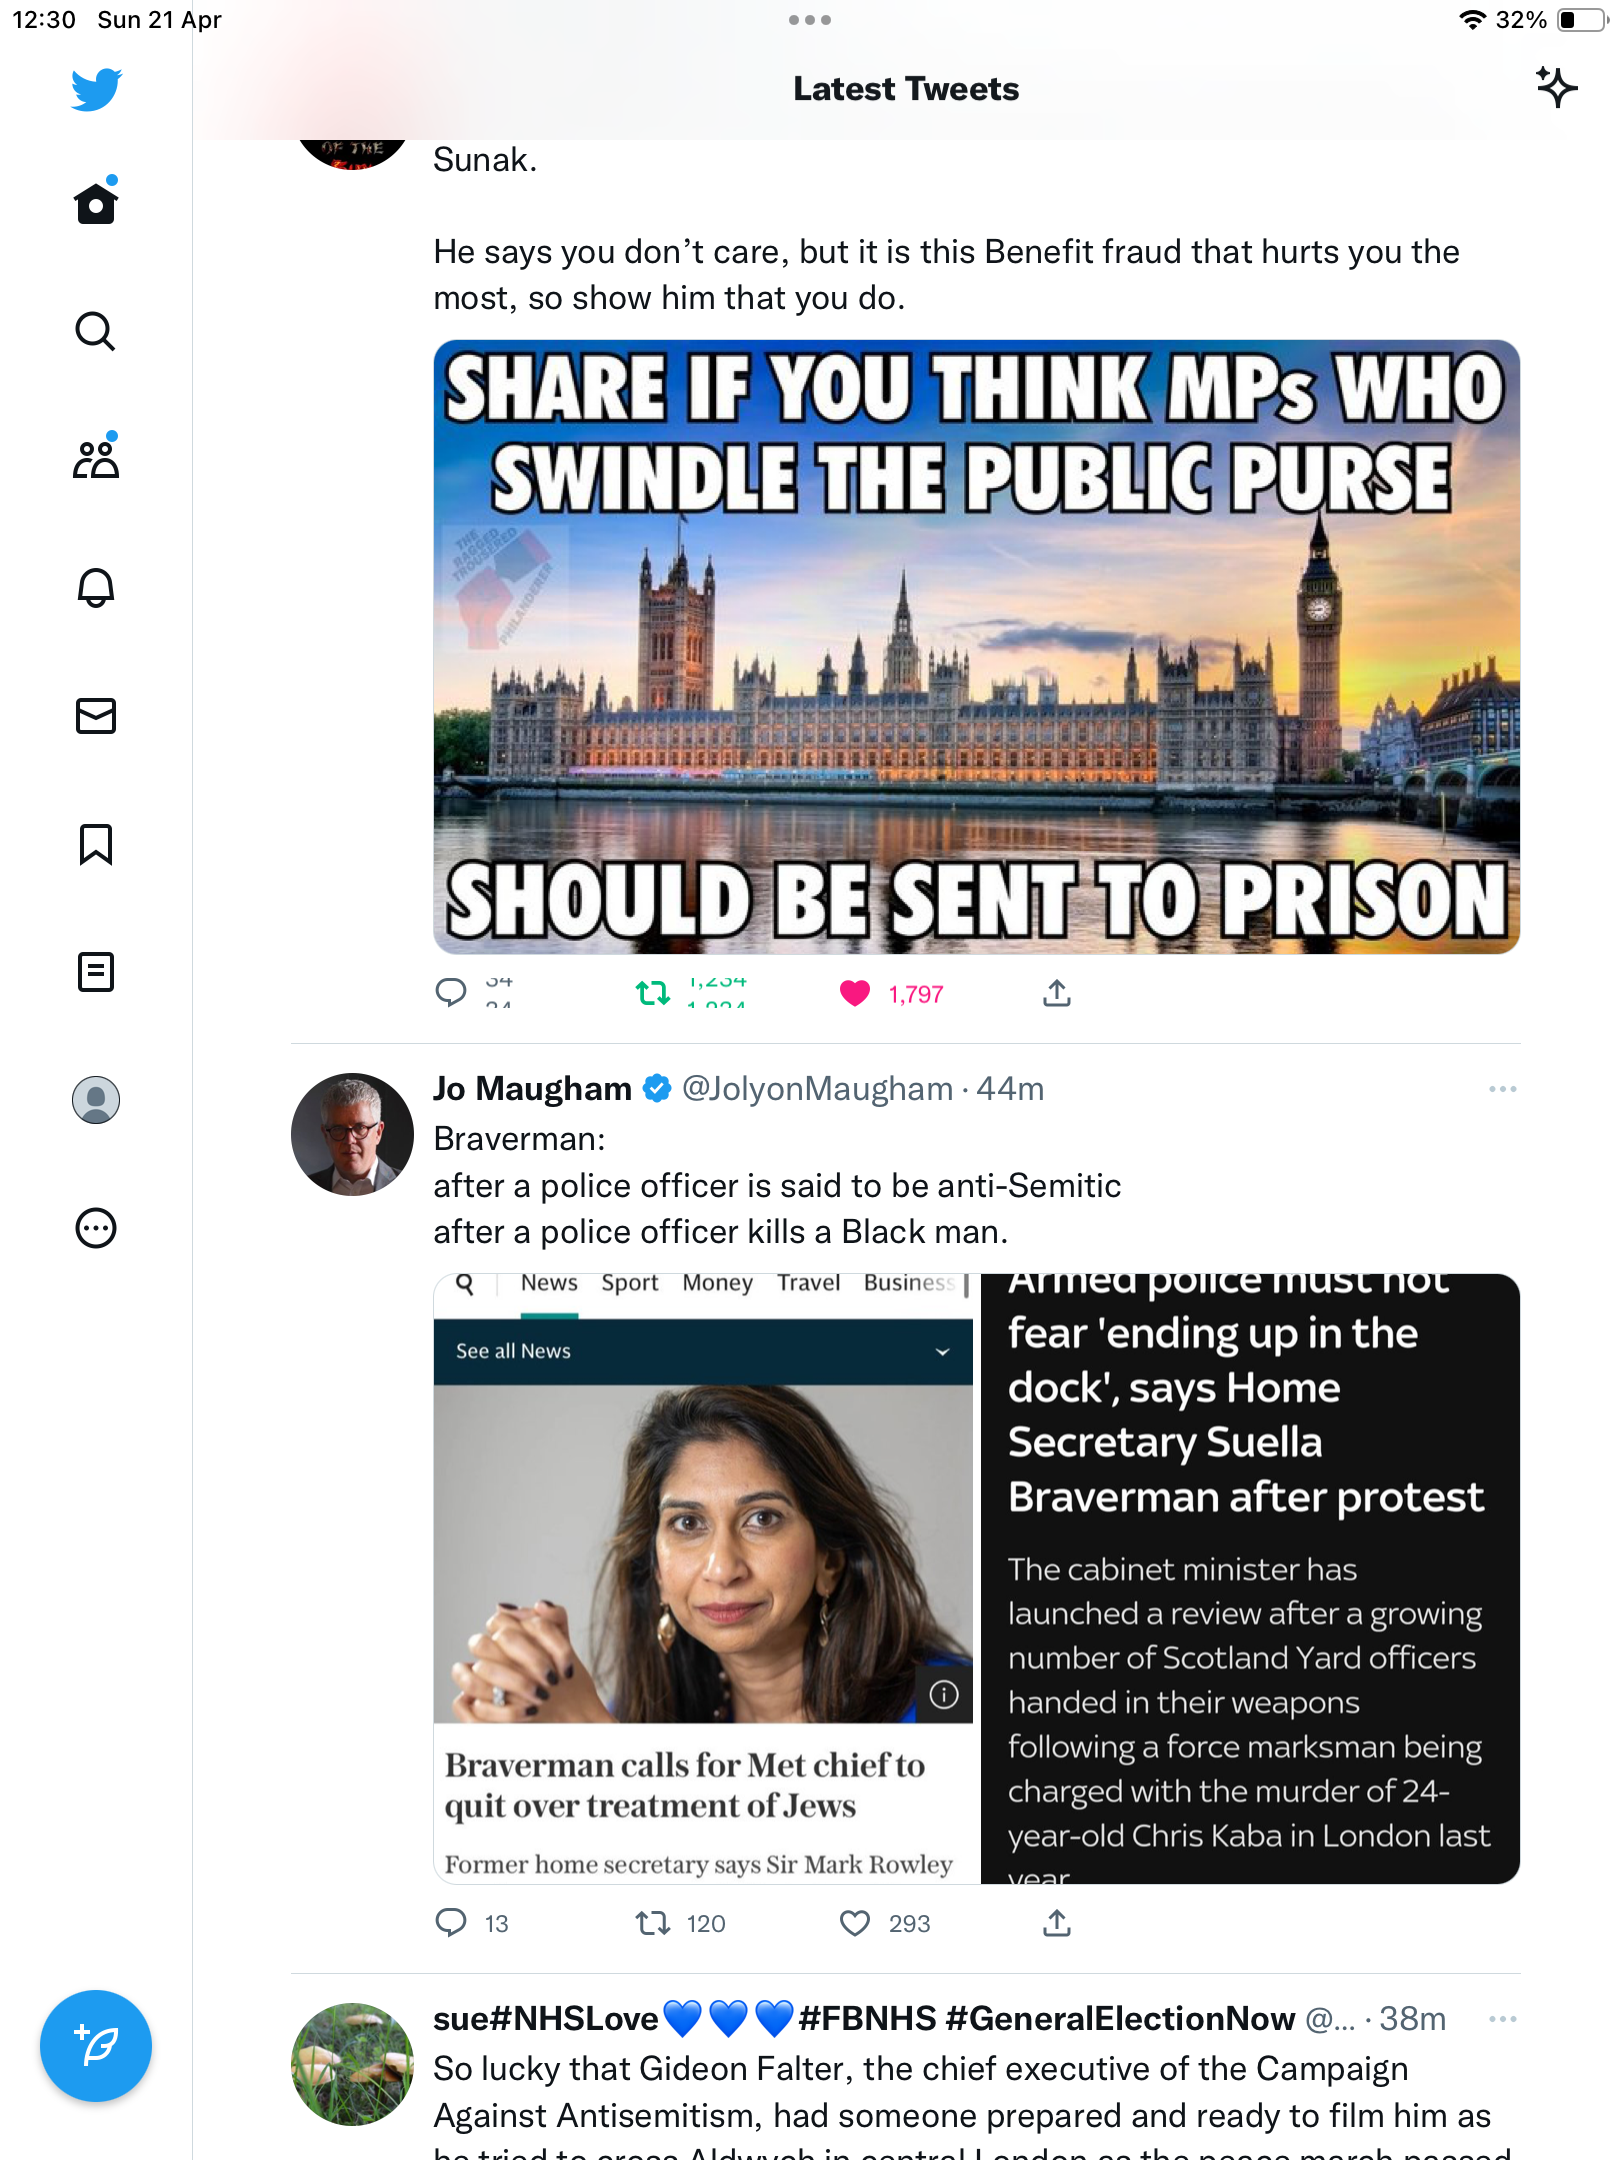Open the Search icon in sidebar
1620x2160 pixels.
(96, 331)
